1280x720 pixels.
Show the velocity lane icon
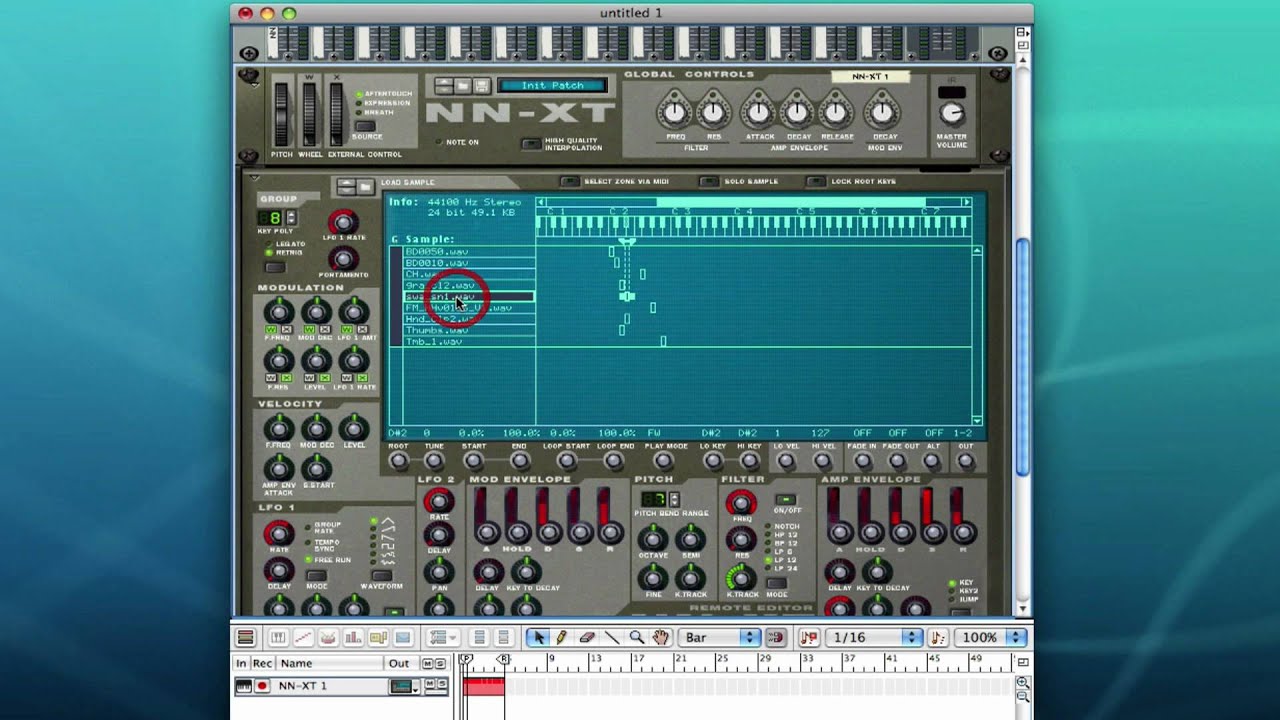[353, 637]
